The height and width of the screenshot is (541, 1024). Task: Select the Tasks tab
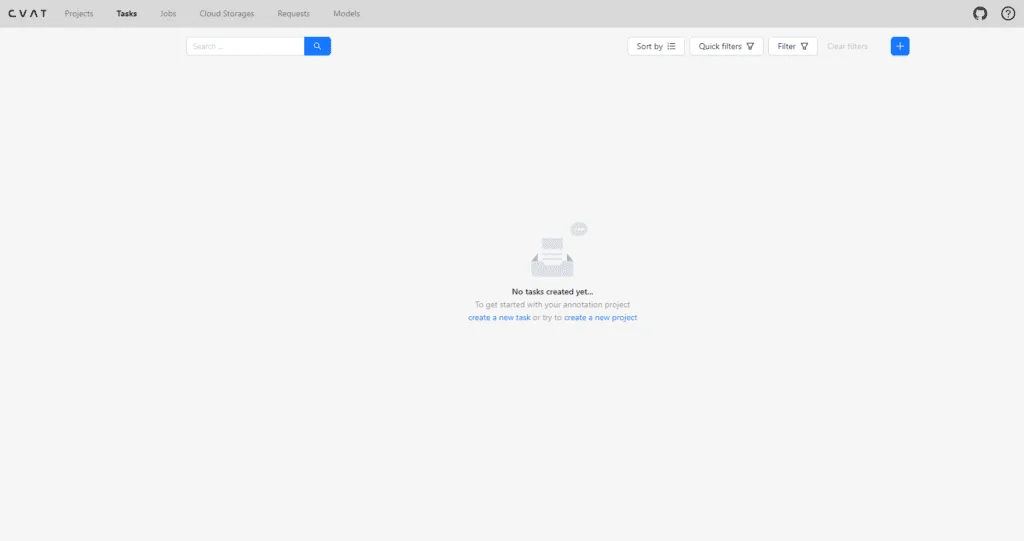click(127, 14)
